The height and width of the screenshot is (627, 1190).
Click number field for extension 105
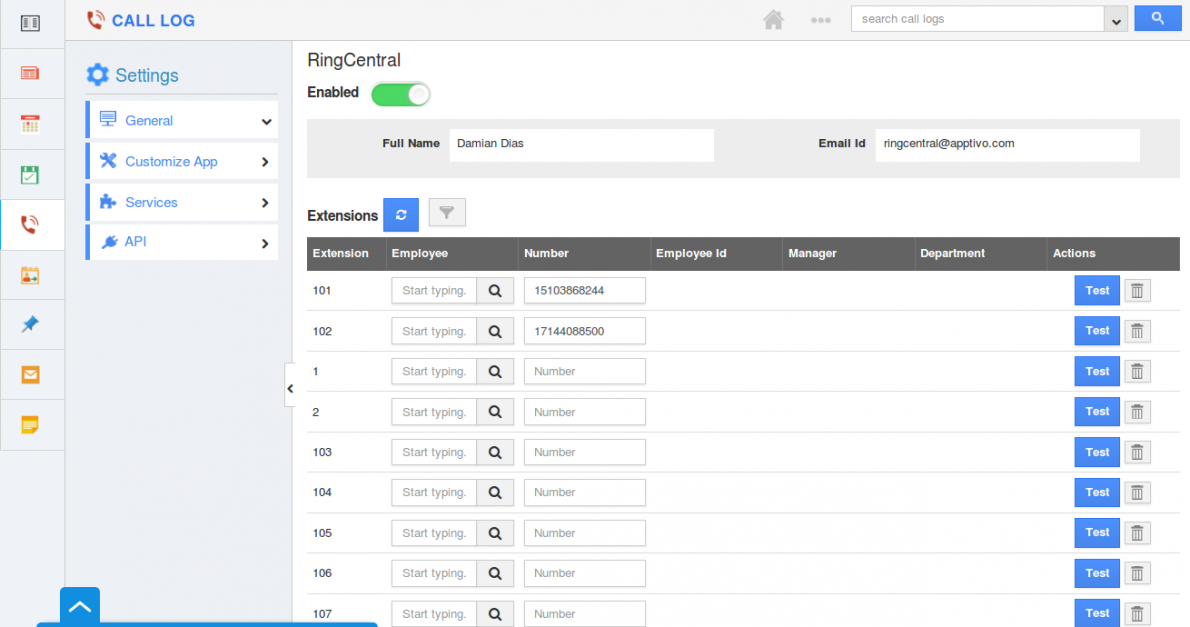tap(584, 533)
